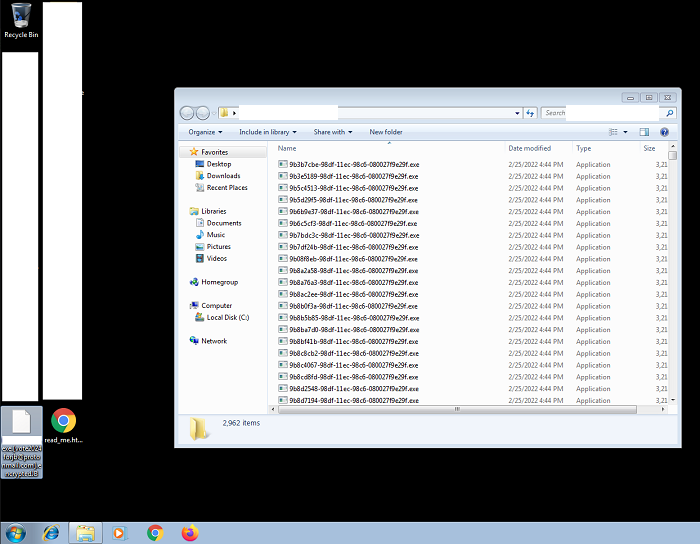The width and height of the screenshot is (700, 544).
Task: Sort files by Date modified column
Action: point(529,148)
